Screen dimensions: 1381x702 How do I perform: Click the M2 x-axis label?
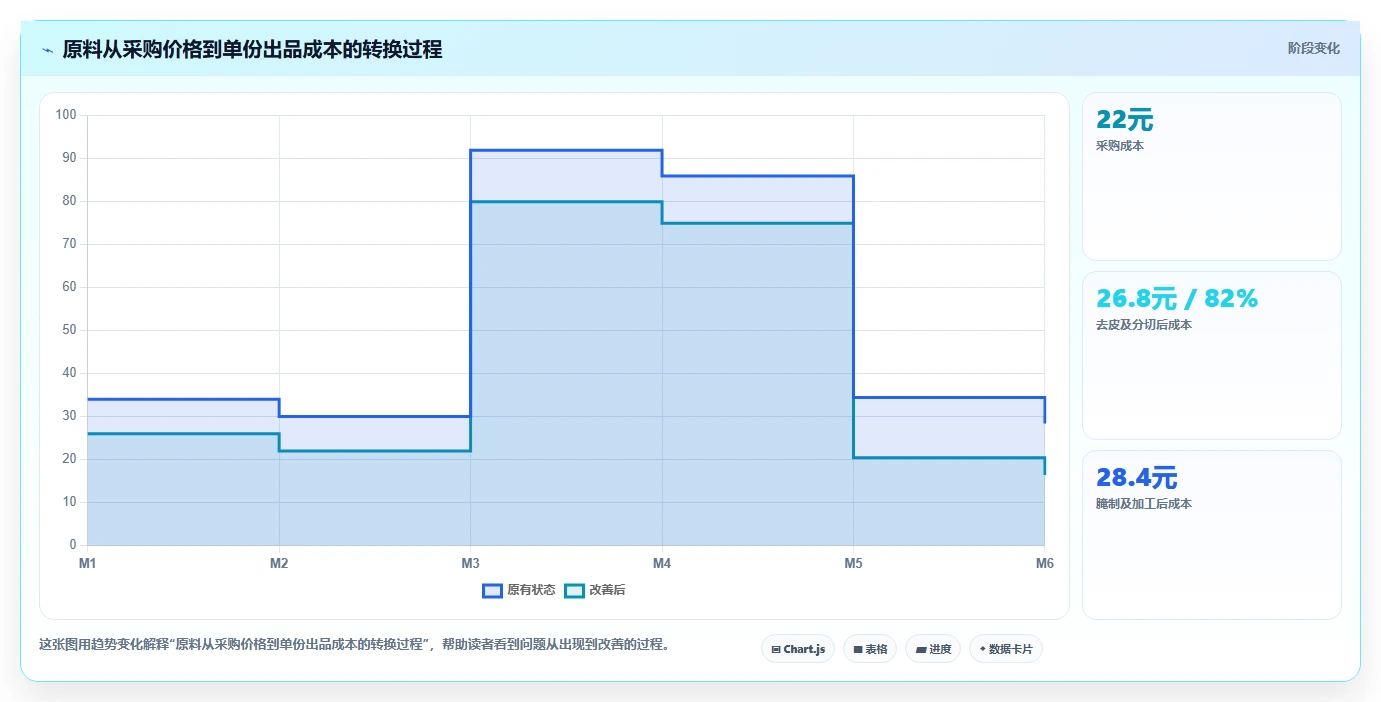point(279,564)
